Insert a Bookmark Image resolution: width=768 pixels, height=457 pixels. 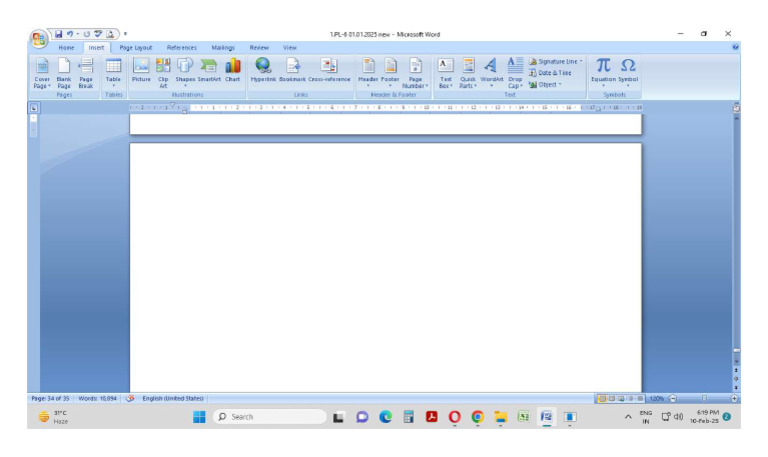(x=292, y=70)
